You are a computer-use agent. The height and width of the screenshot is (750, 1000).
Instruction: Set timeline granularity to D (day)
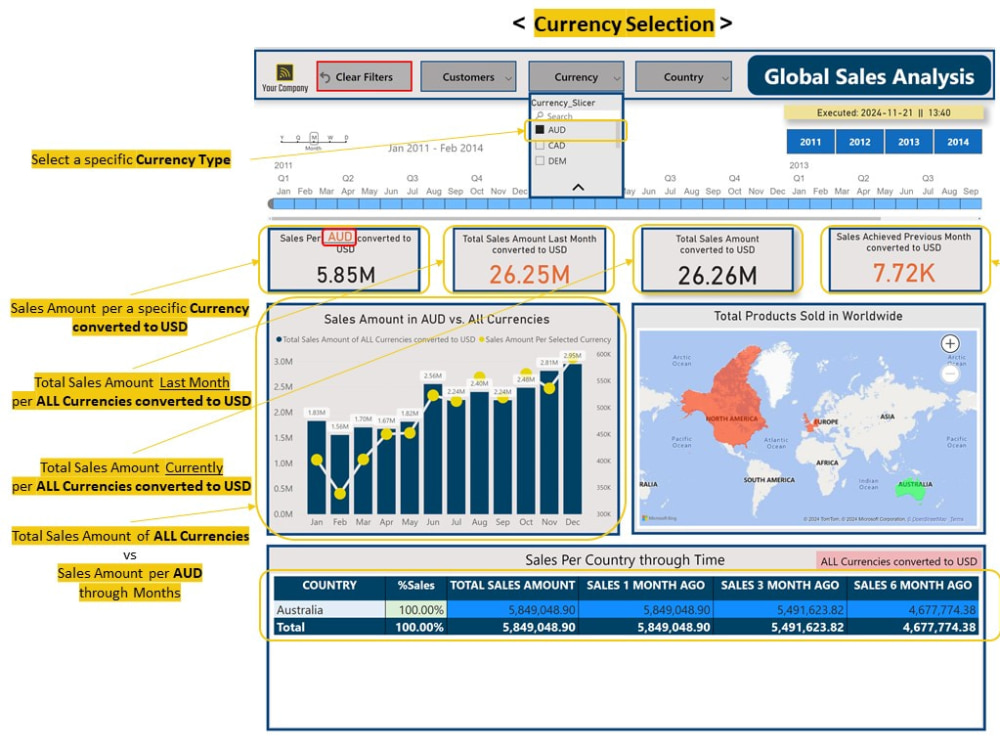click(346, 138)
